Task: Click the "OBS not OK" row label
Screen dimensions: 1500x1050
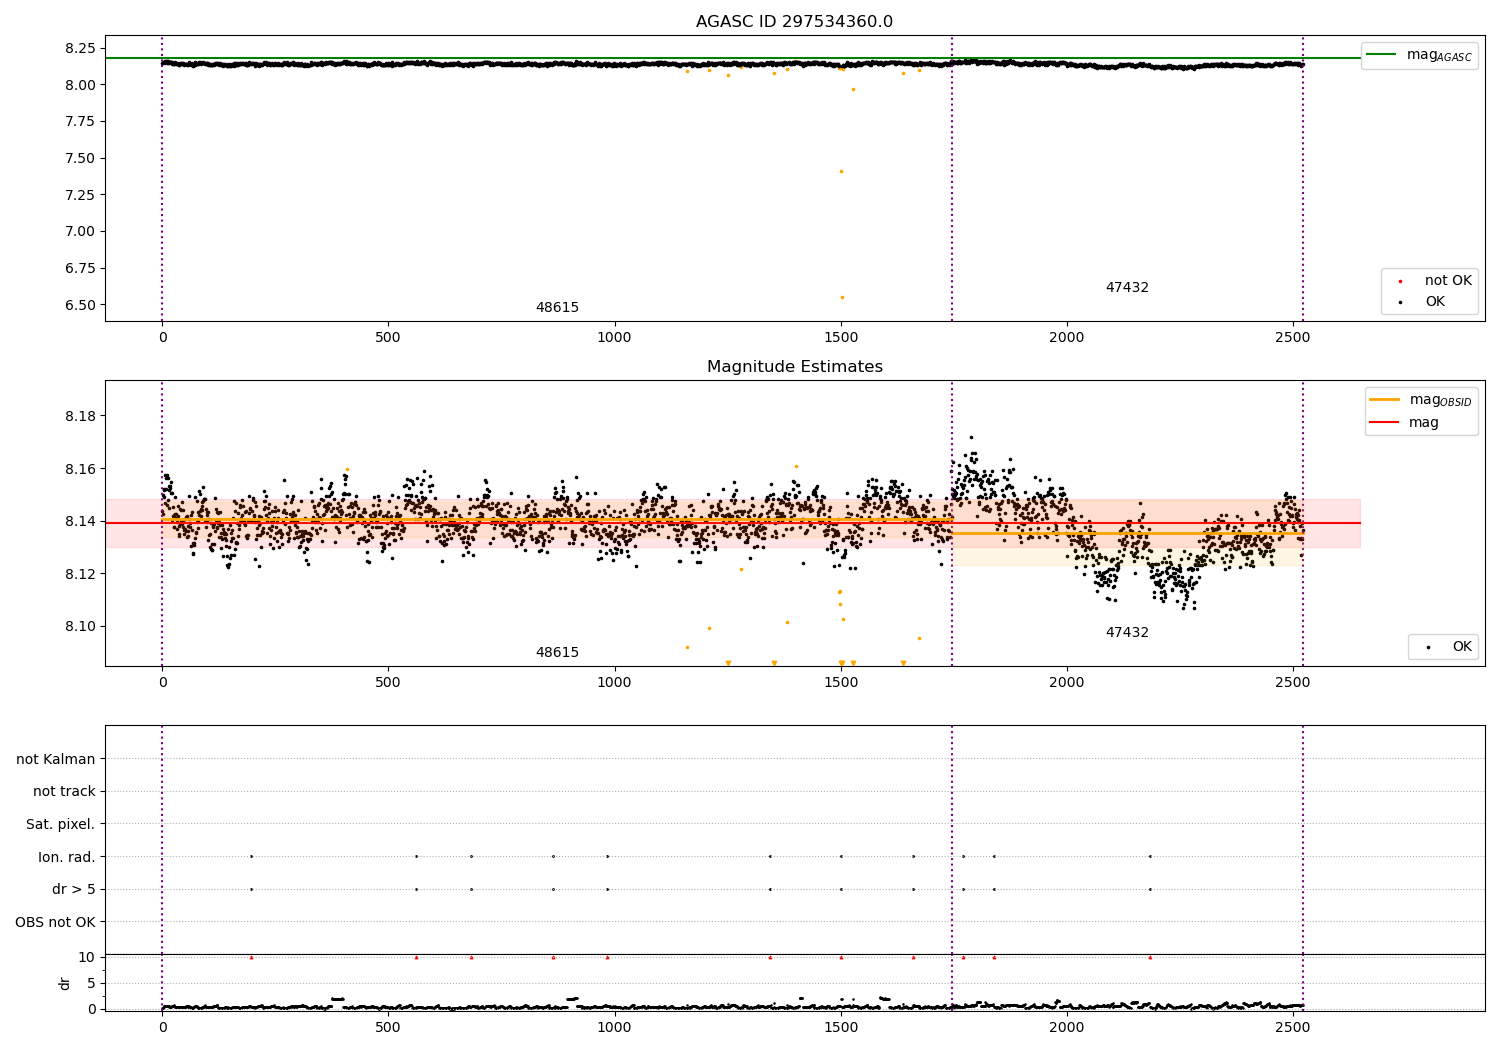Action: 55,922
